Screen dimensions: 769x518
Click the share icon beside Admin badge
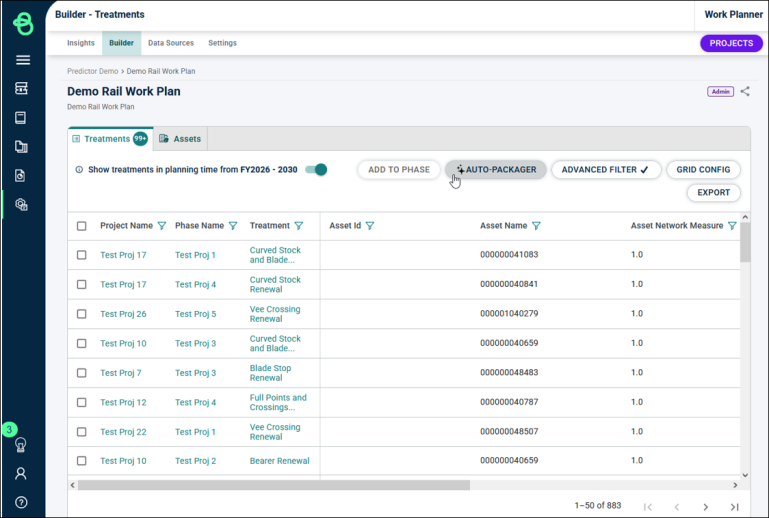(x=745, y=91)
